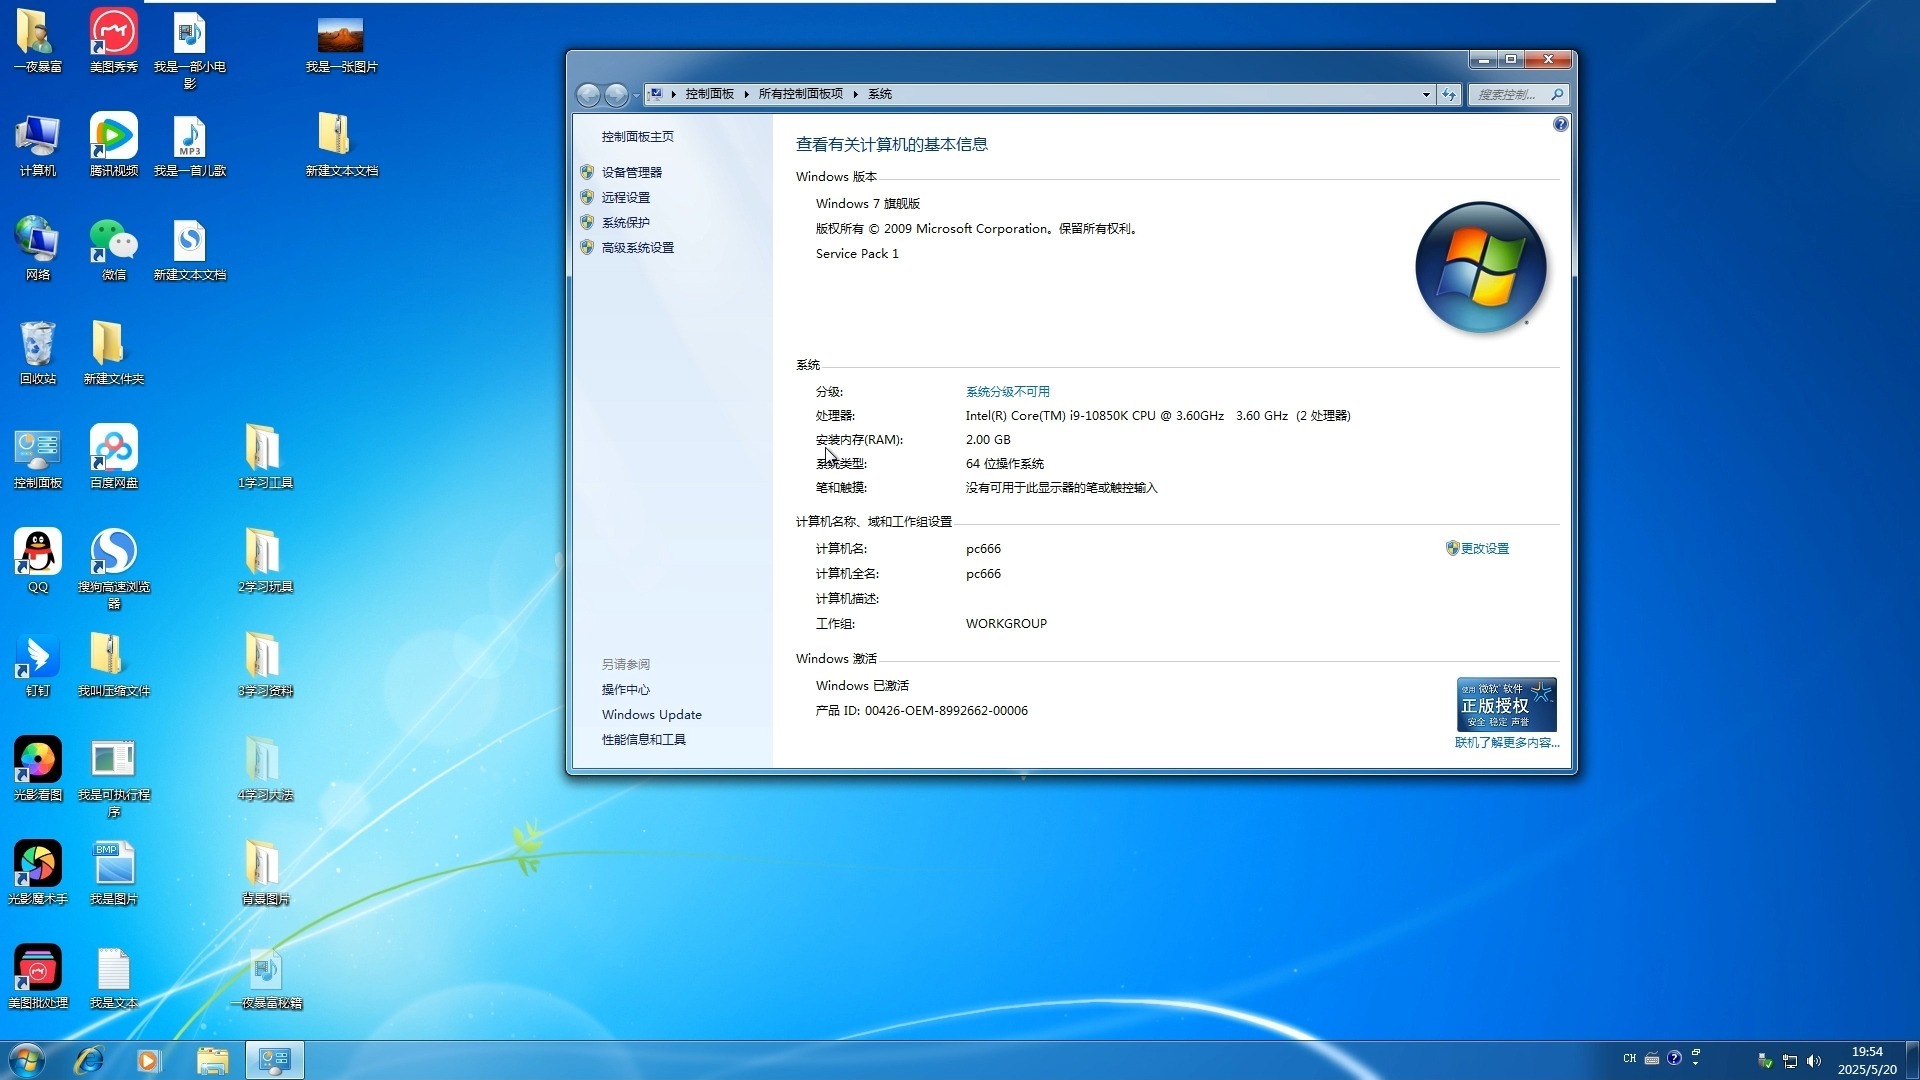The width and height of the screenshot is (1920, 1080).
Task: Select 我是图片 BMP desktop file
Action: click(113, 874)
